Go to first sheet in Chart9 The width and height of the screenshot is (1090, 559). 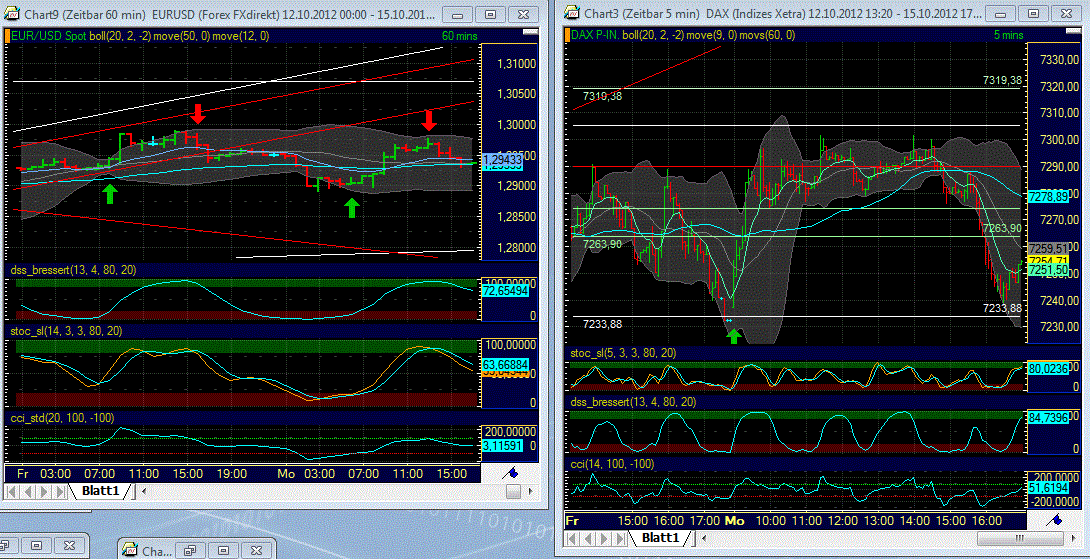coord(13,491)
